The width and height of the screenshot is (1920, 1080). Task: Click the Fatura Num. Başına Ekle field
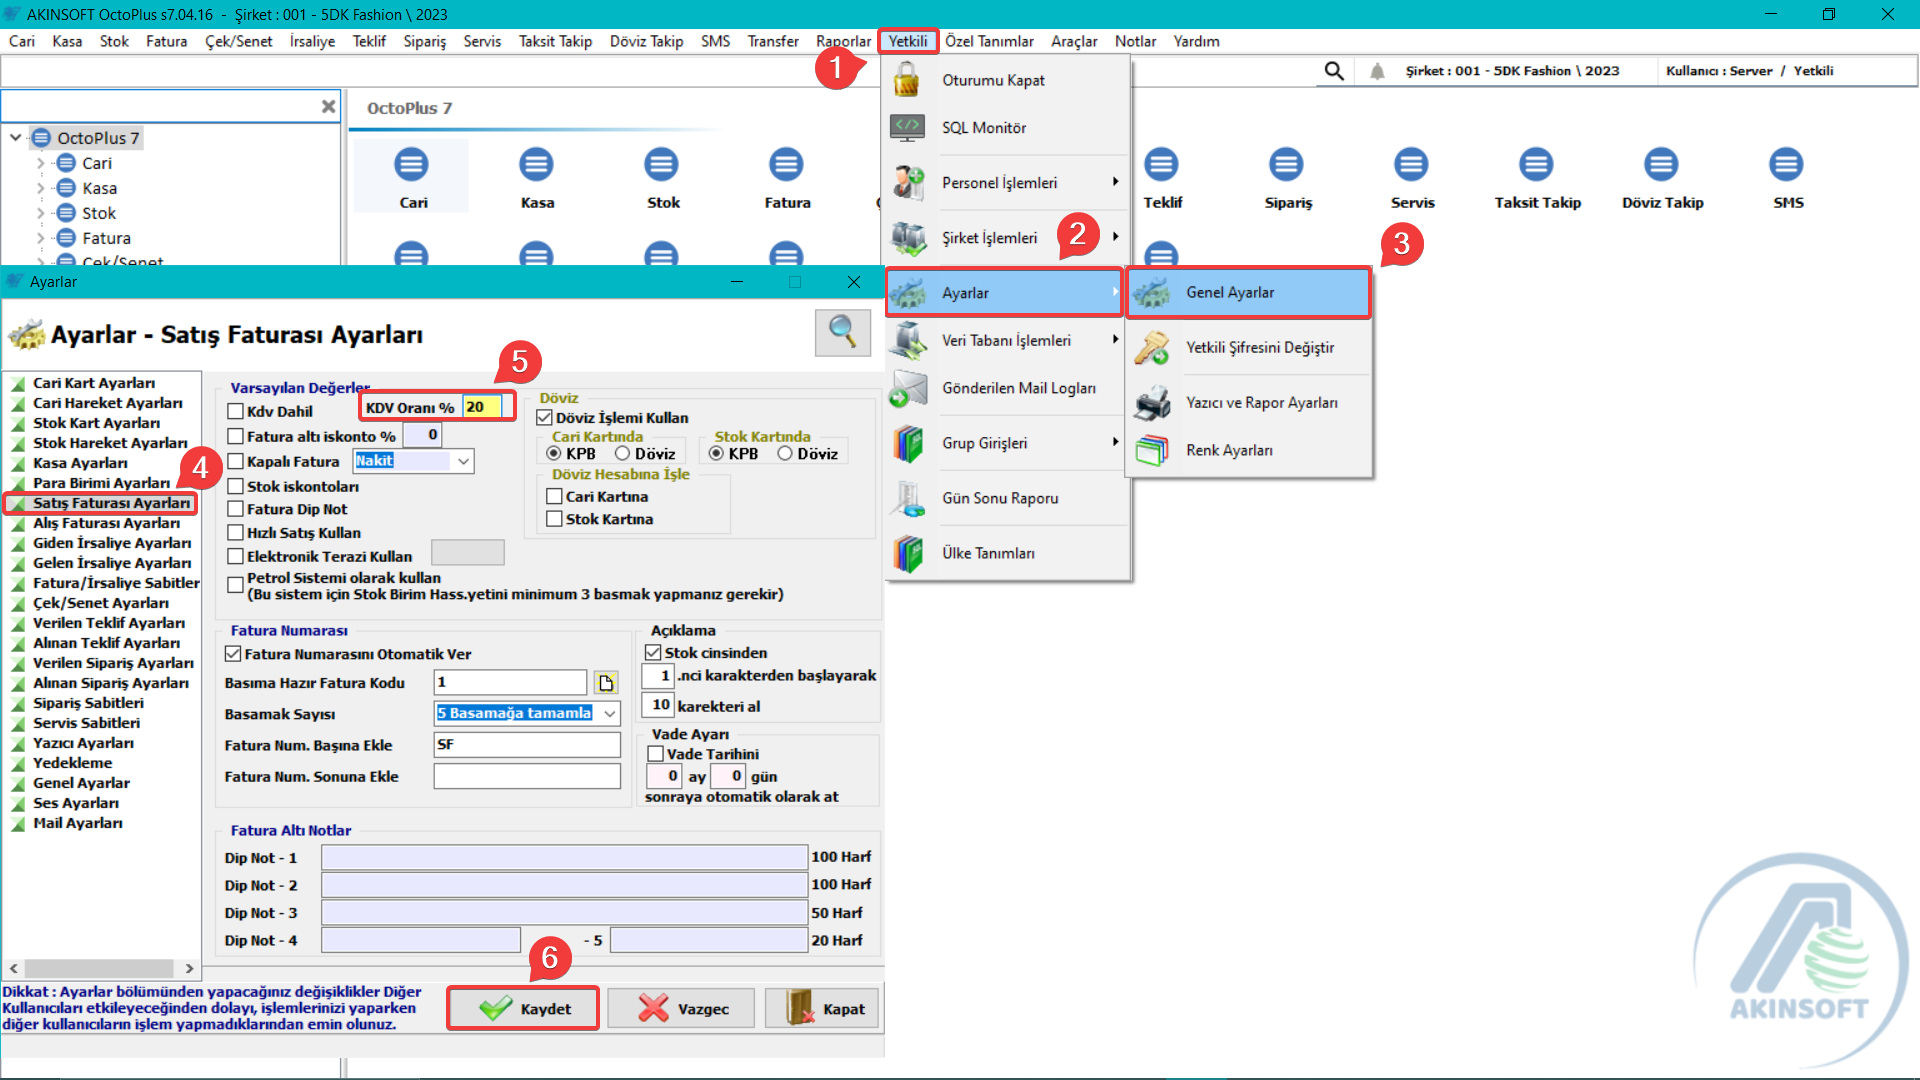(527, 745)
